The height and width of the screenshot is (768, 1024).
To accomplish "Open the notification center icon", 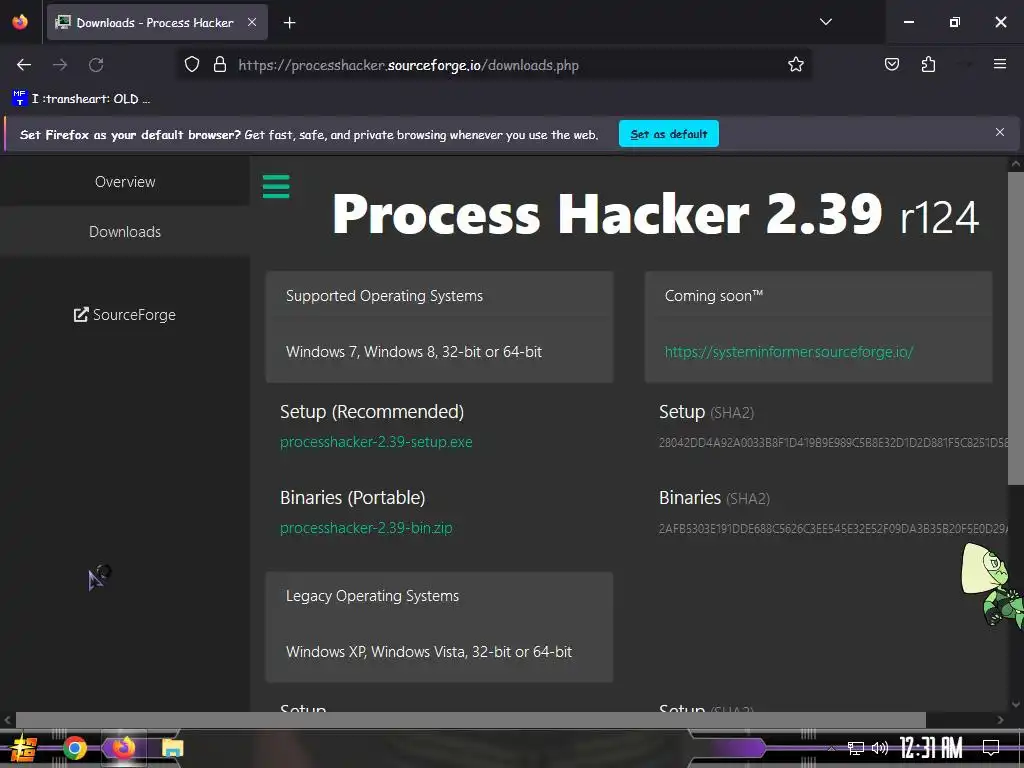I will click(991, 748).
